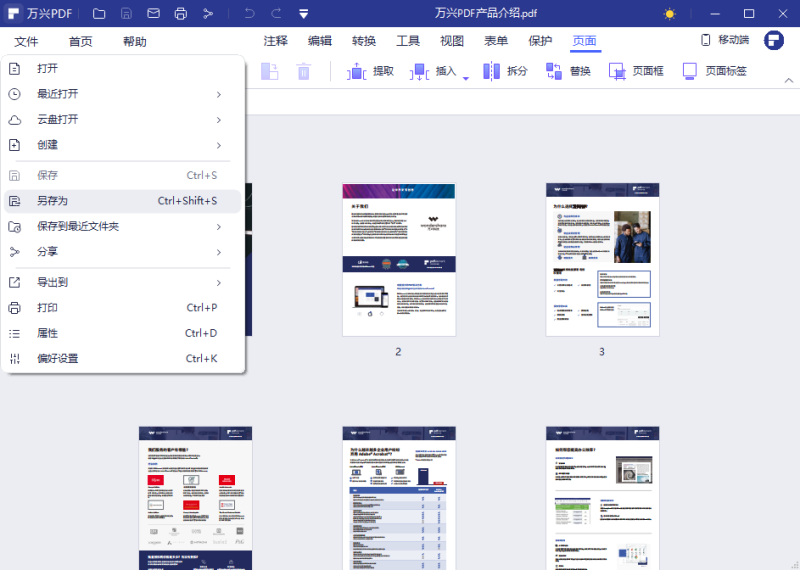This screenshot has width=800, height=570.
Task: Select the page 3 thumbnail
Action: (602, 260)
